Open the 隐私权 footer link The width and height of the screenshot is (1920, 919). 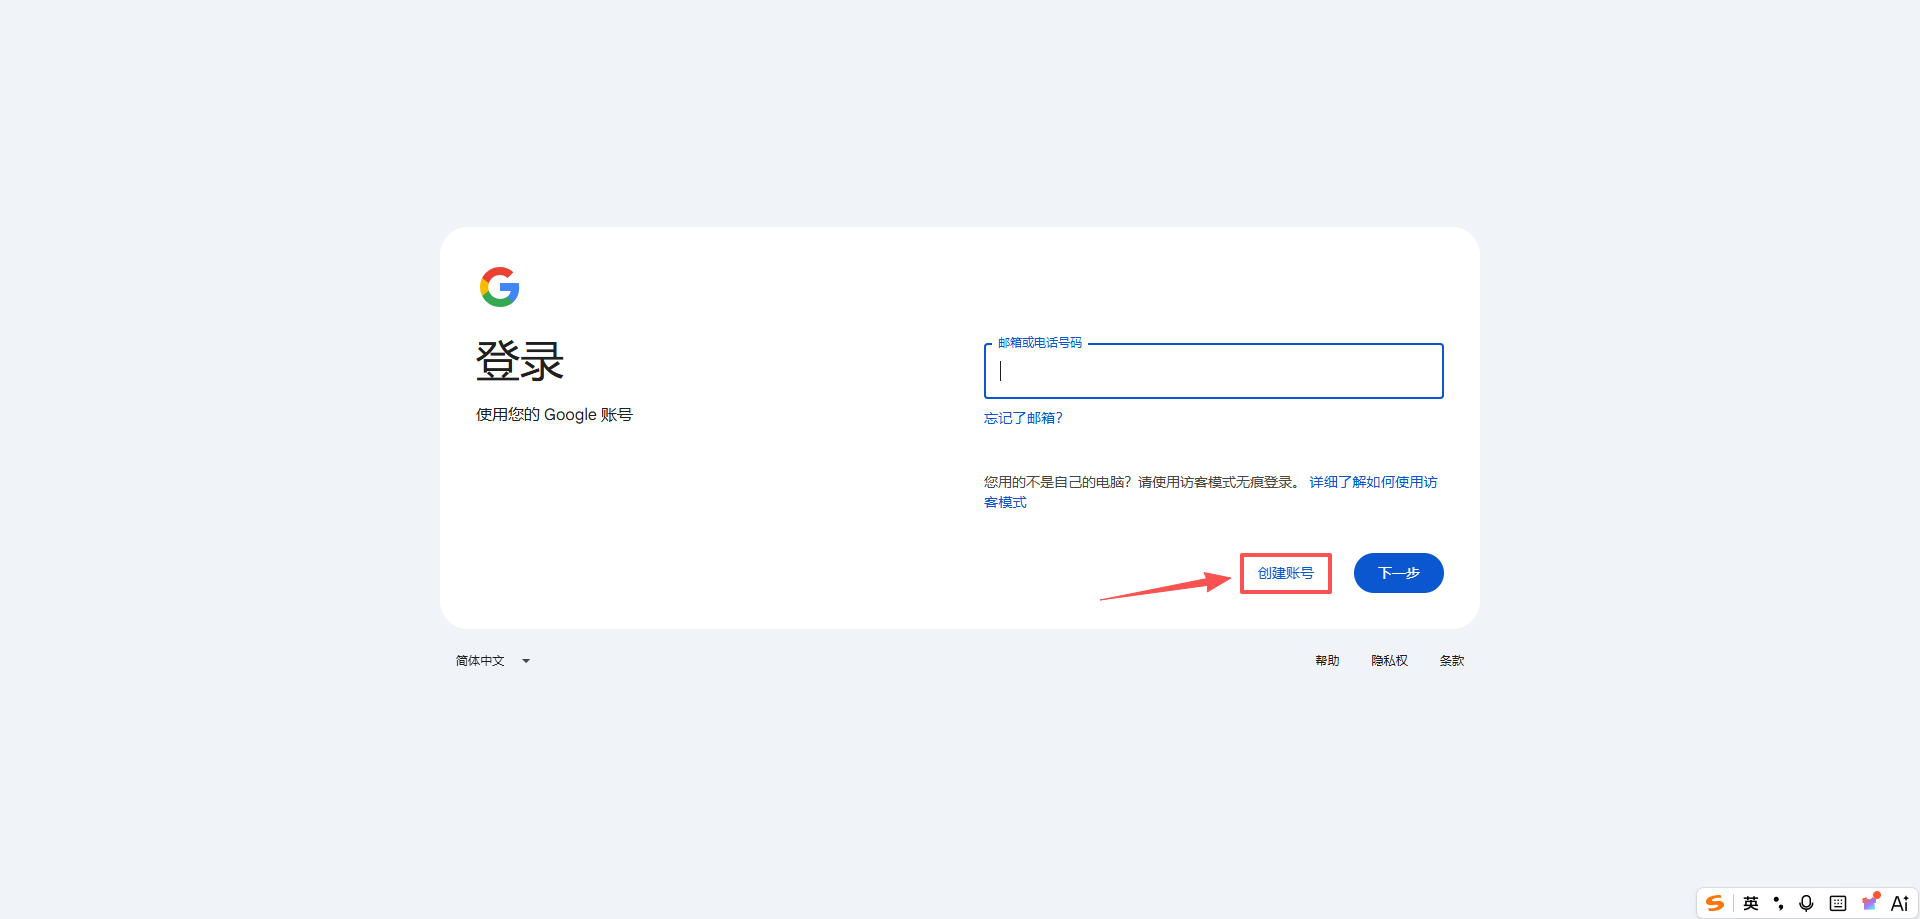pos(1389,661)
